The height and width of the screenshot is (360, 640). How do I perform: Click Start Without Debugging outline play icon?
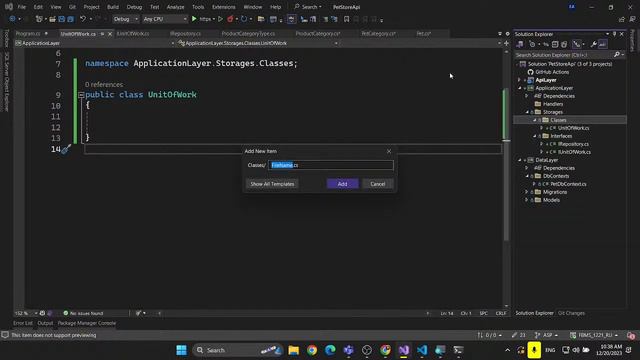click(x=220, y=19)
